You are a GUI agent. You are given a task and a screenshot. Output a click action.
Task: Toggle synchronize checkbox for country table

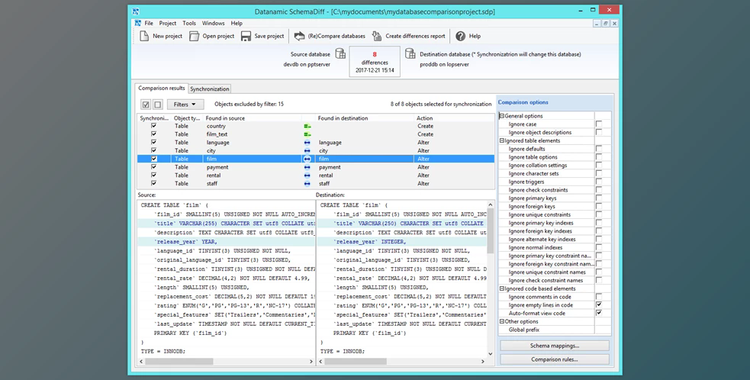tap(154, 126)
